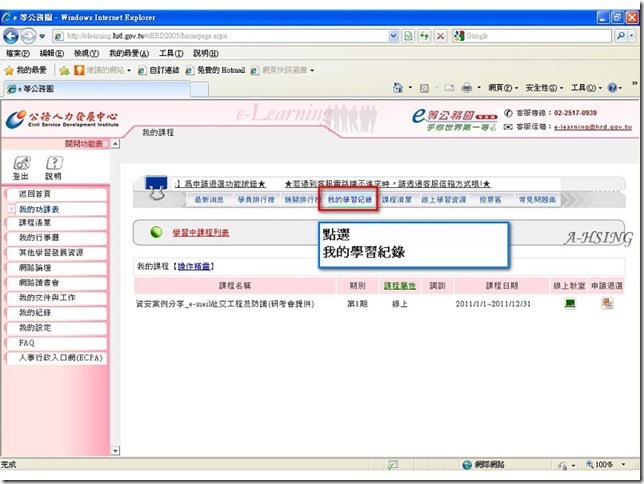Click 課程清單 in sidebar menu
Image resolution: width=644 pixels, height=484 pixels.
pos(57,223)
